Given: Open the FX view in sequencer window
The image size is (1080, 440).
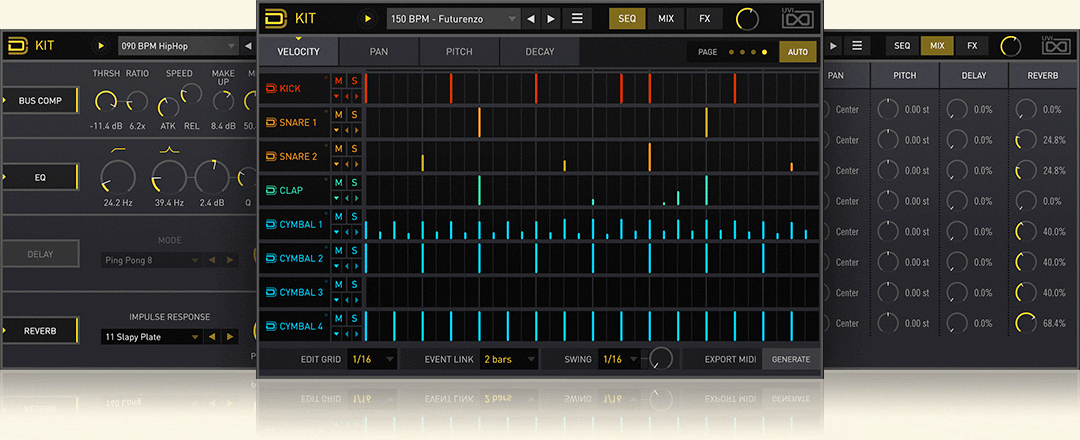Looking at the screenshot, I should coord(705,19).
